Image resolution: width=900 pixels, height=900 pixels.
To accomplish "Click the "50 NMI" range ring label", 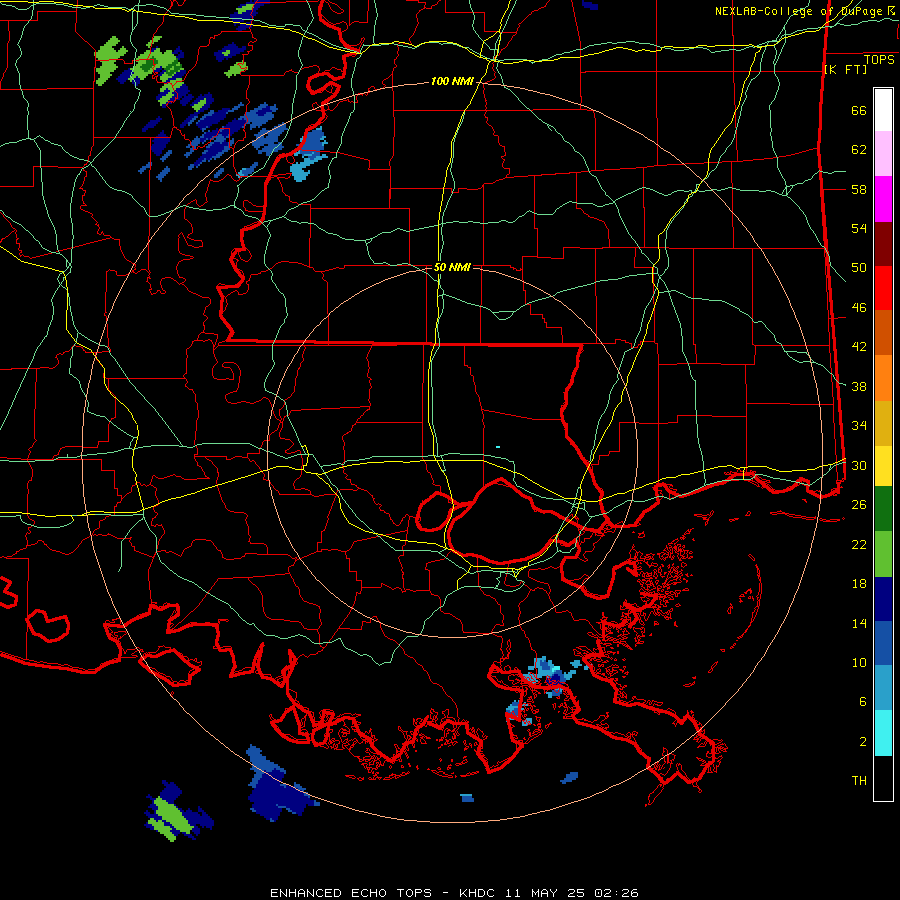I will tap(452, 267).
